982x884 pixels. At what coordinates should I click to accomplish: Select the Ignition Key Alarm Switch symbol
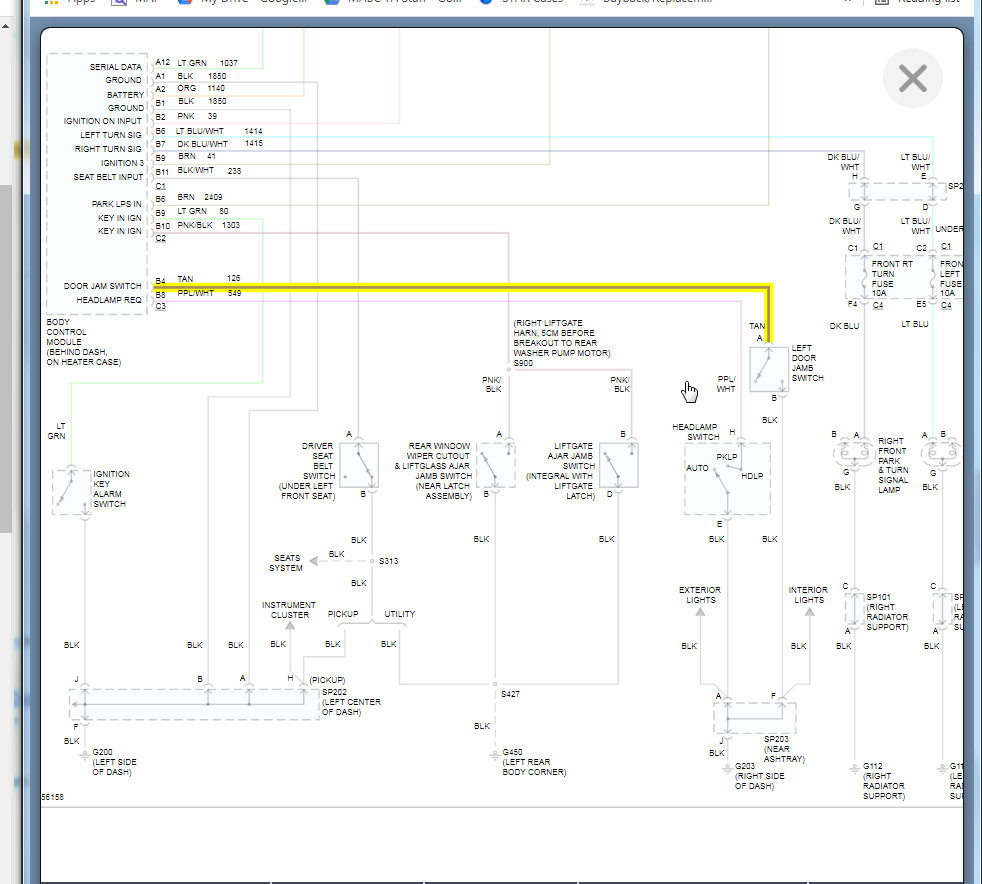coord(72,491)
